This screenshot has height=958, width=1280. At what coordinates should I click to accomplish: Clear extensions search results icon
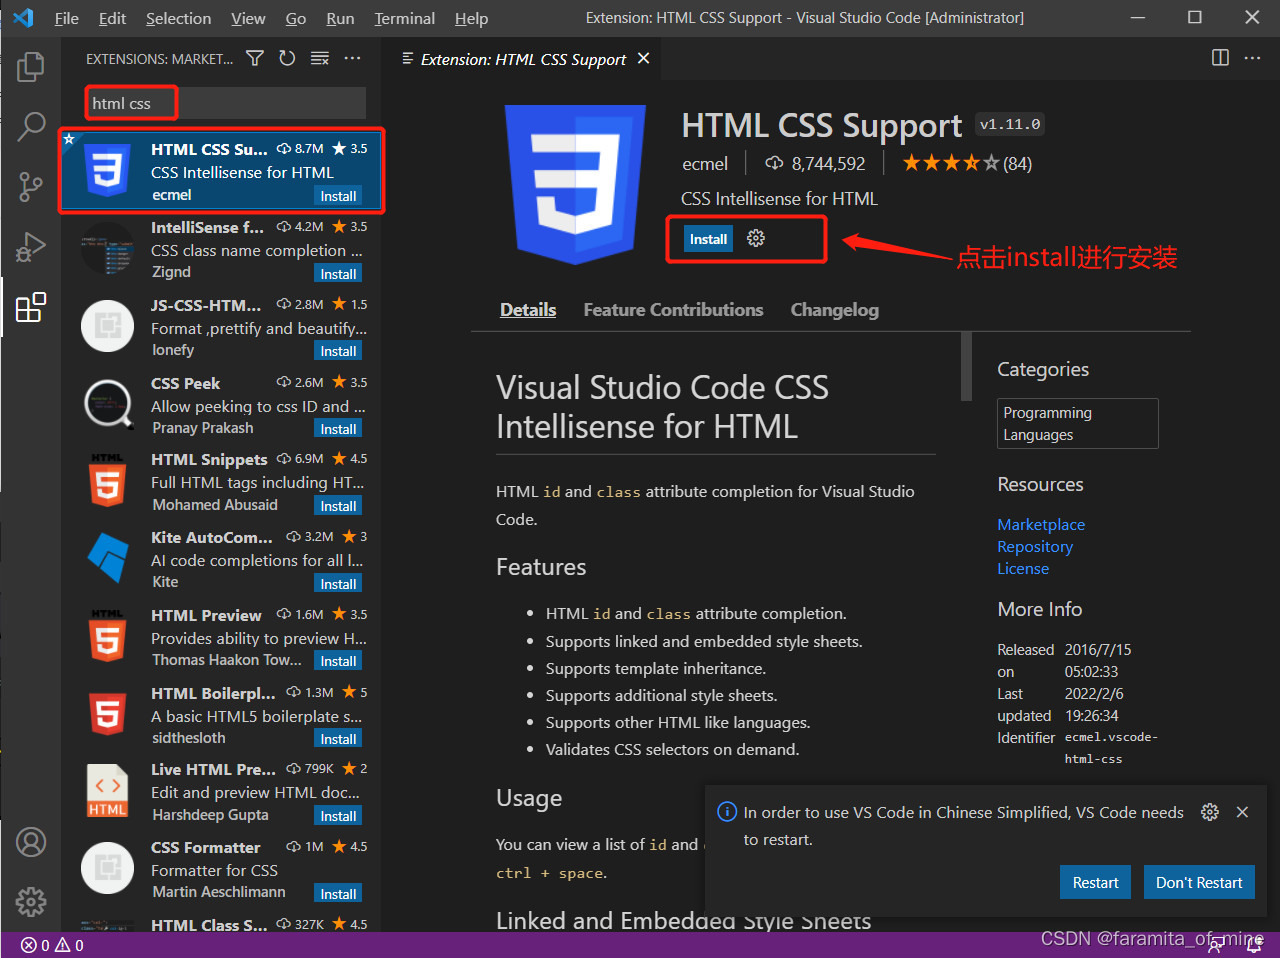click(x=320, y=58)
